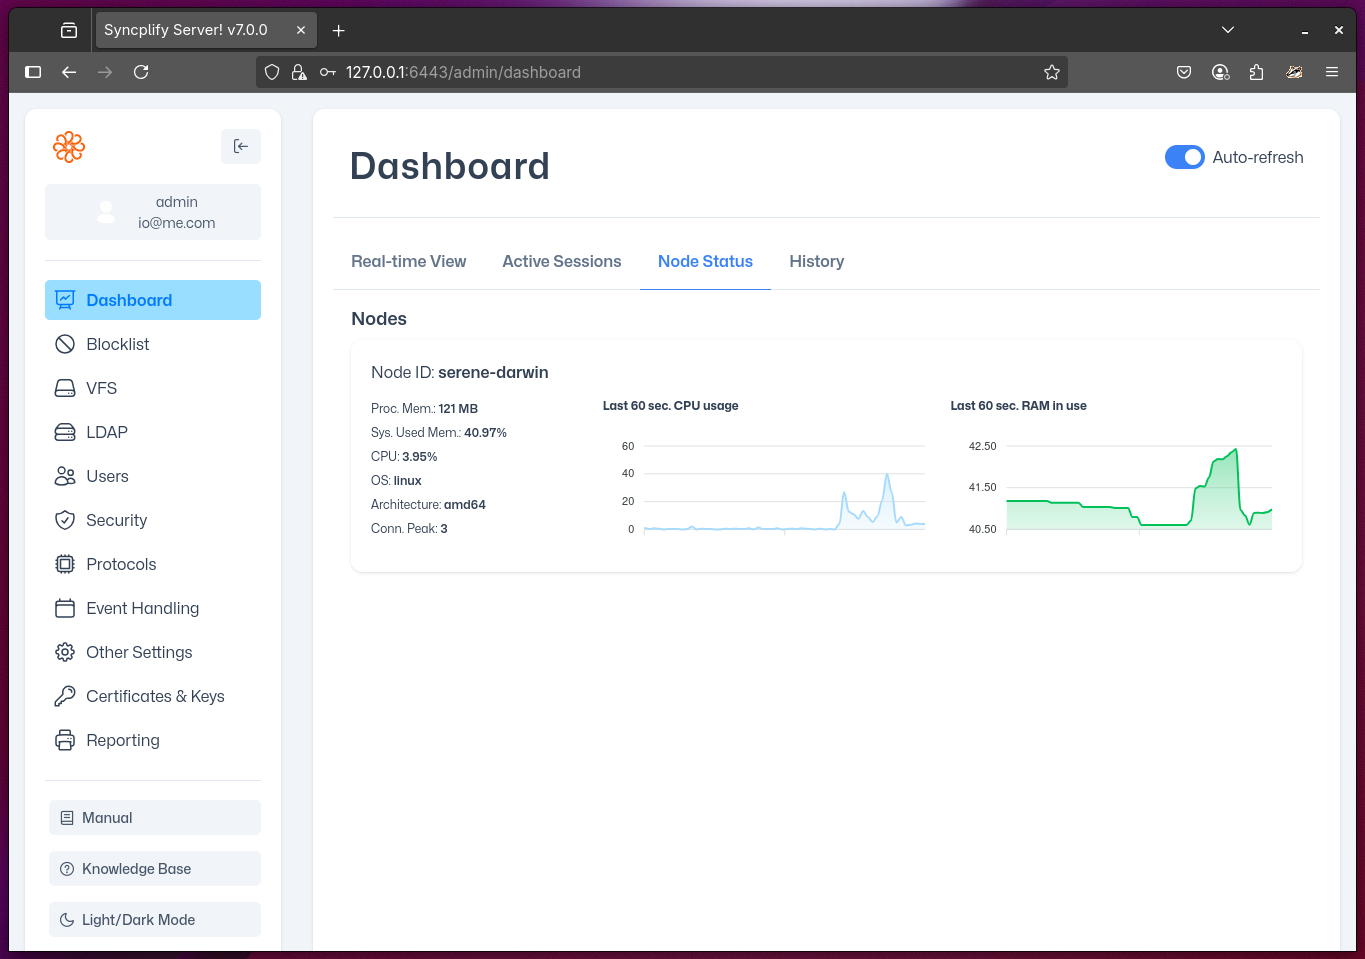Open the Firefox hamburger menu
Image resolution: width=1365 pixels, height=959 pixels.
pyautogui.click(x=1331, y=72)
